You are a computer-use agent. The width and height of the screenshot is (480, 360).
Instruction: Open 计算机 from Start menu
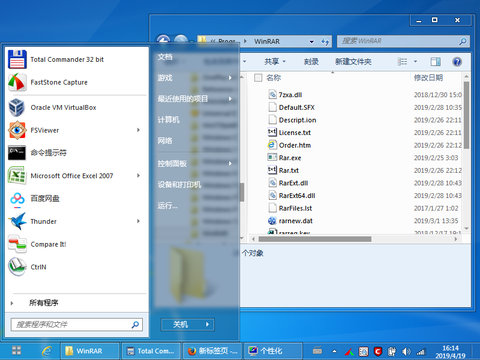169,120
